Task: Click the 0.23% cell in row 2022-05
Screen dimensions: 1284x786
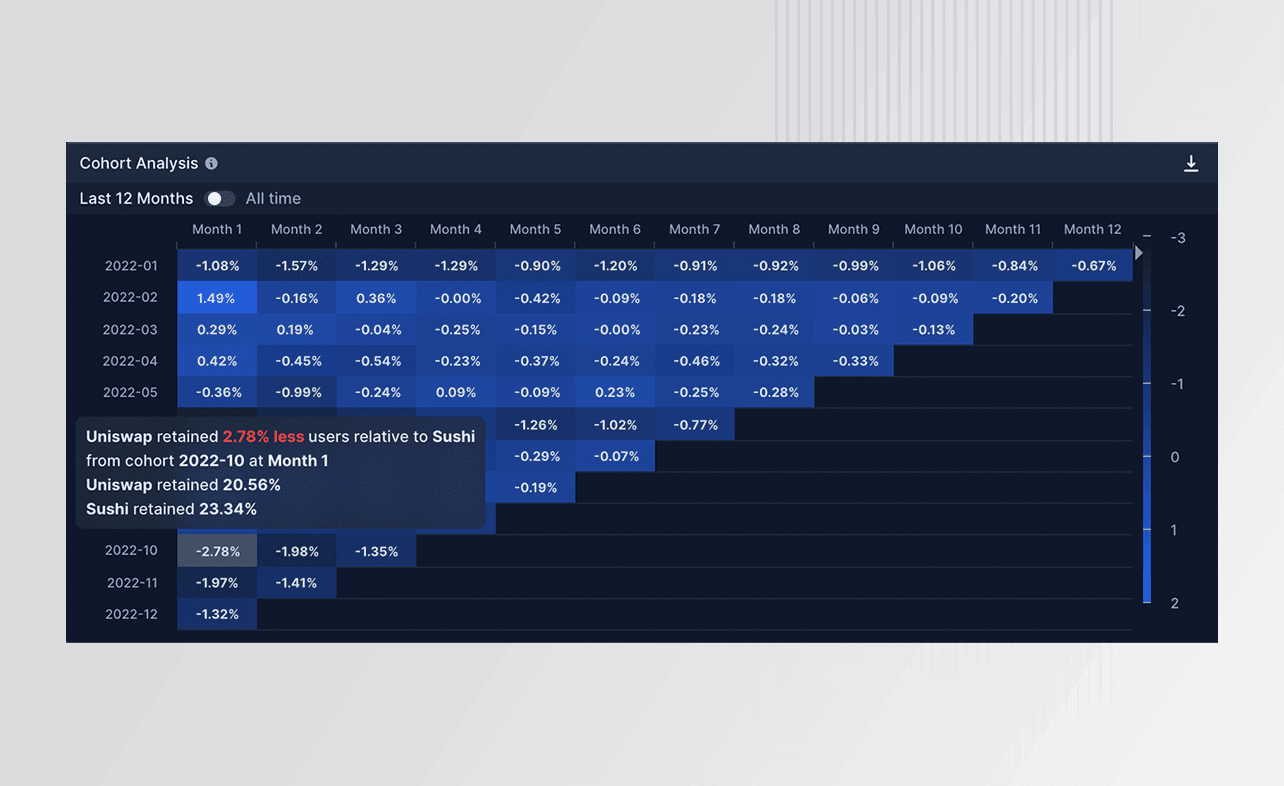Action: tap(615, 392)
